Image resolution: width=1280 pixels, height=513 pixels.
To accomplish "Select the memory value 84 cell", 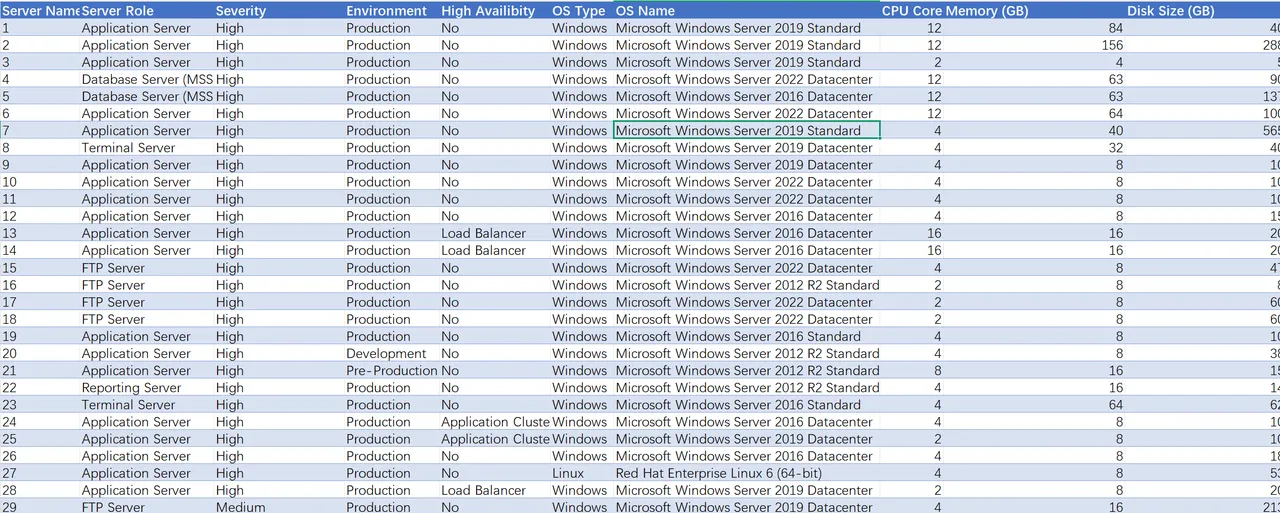I will tap(1035, 28).
